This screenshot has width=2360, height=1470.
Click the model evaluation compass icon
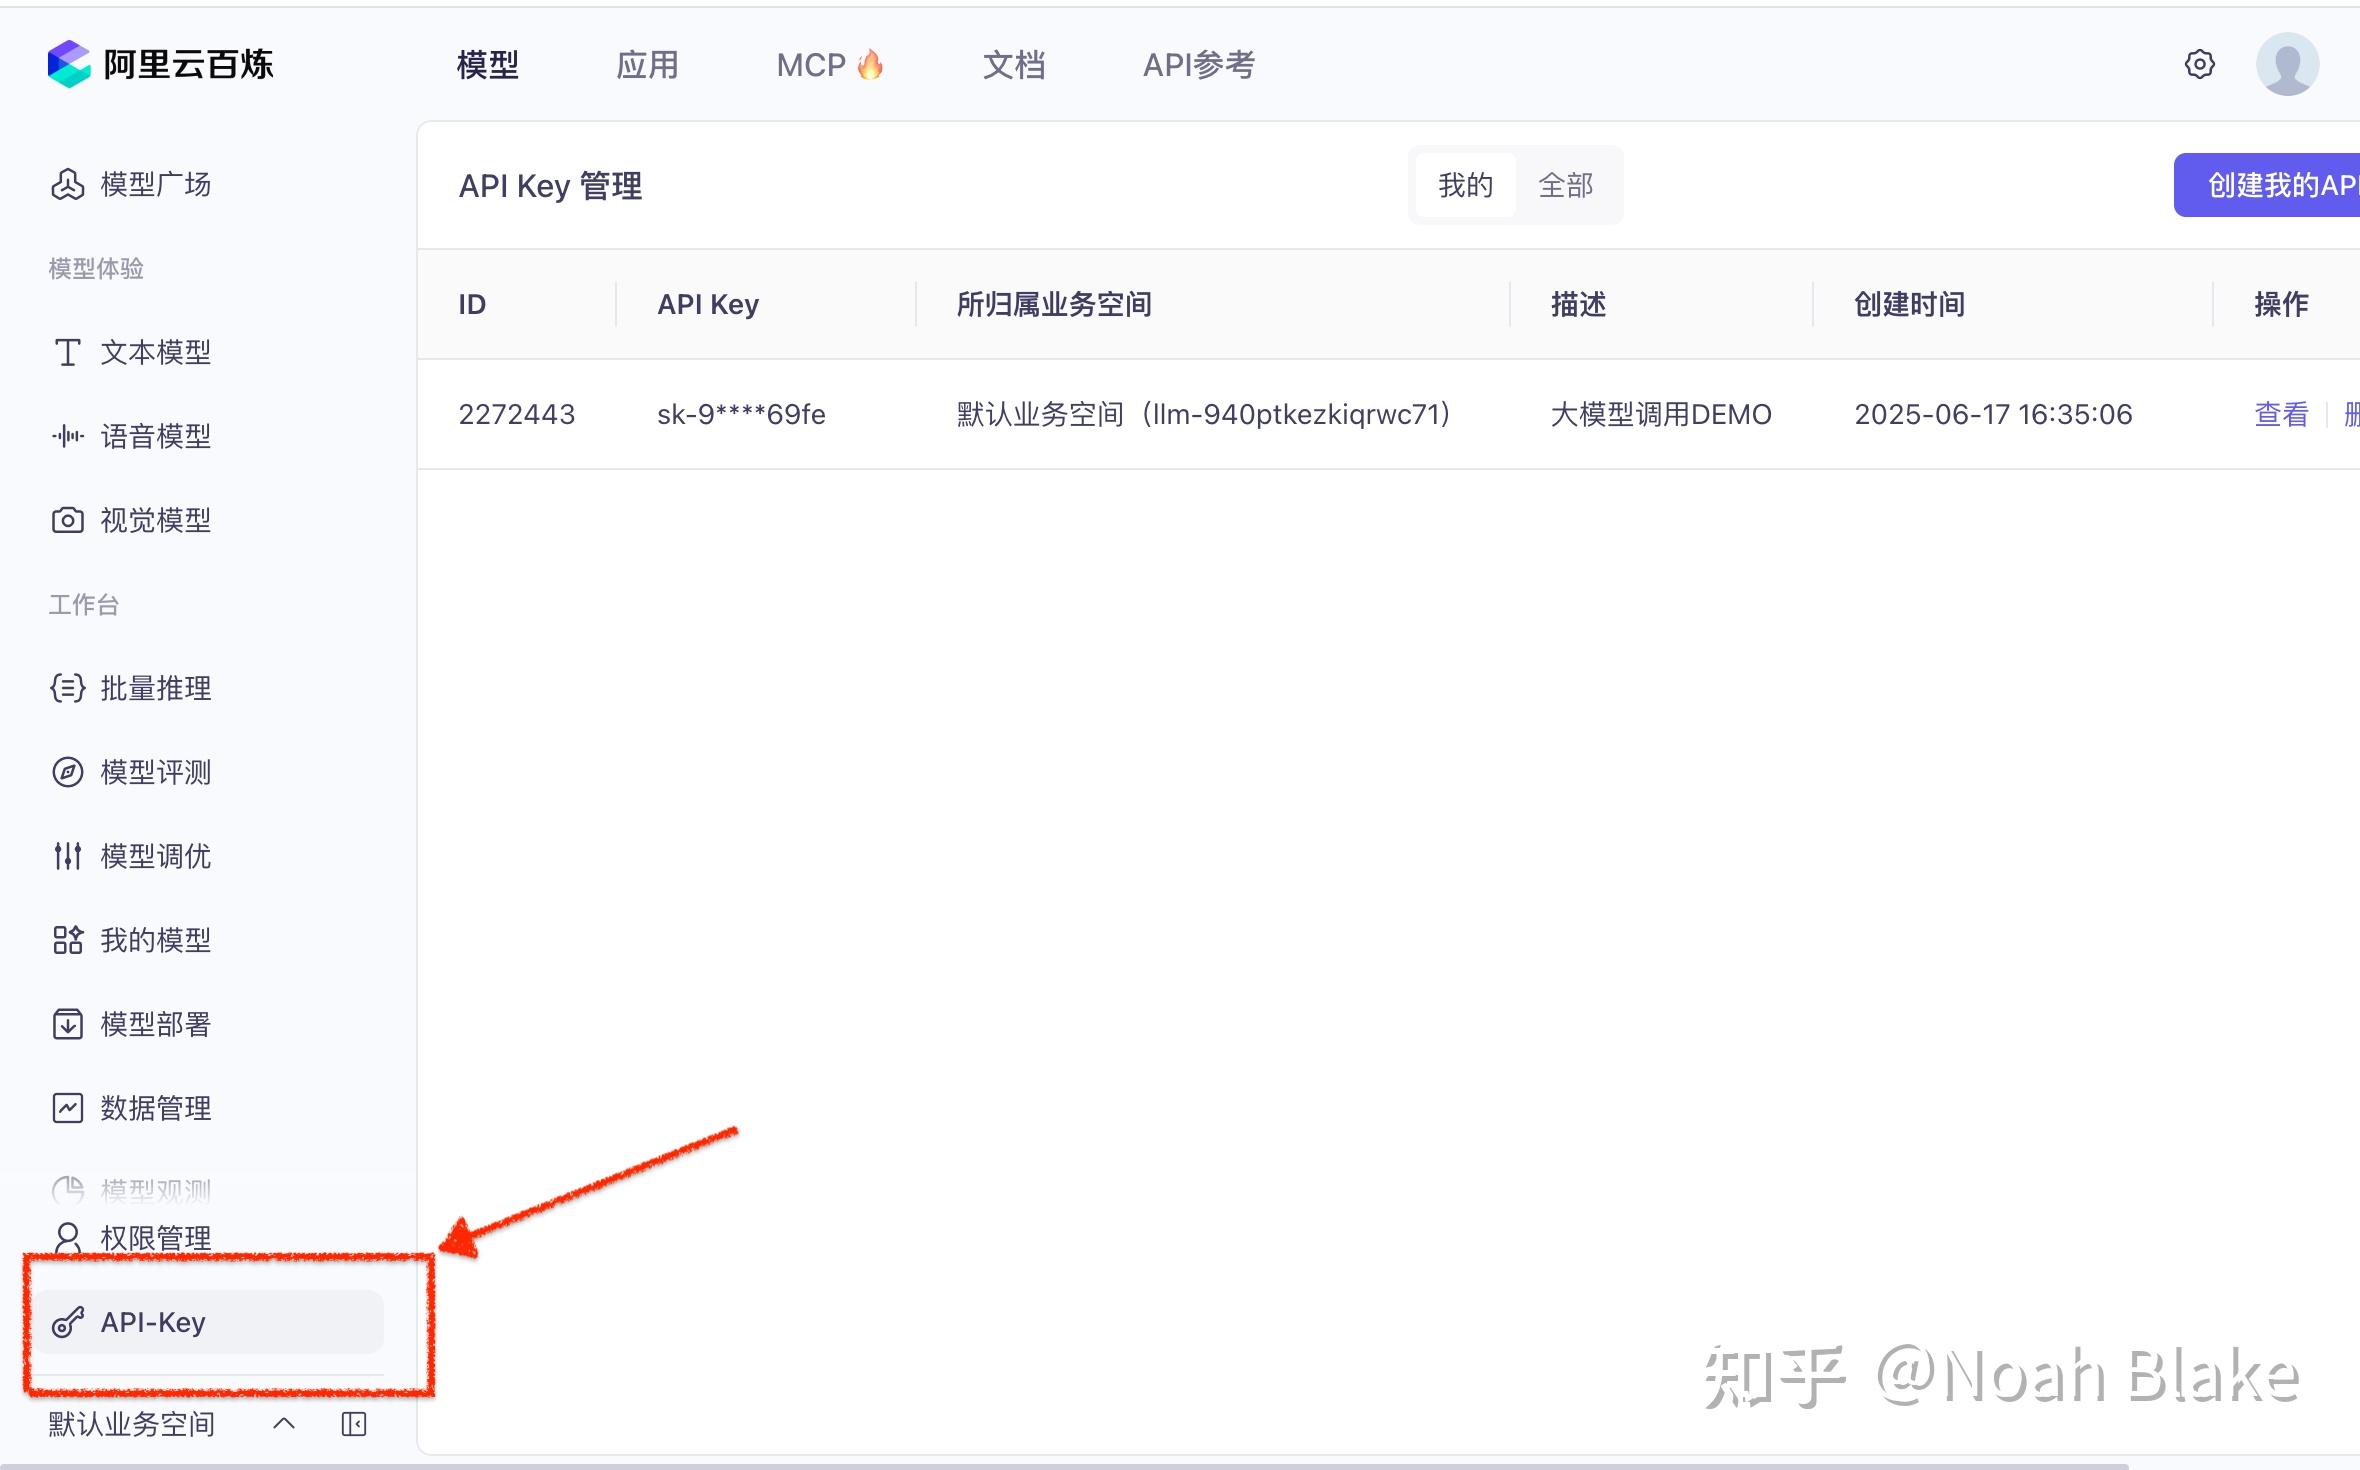pyautogui.click(x=67, y=772)
